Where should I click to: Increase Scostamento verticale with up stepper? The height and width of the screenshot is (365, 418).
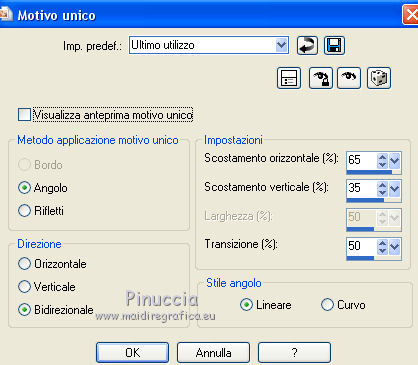(x=382, y=185)
